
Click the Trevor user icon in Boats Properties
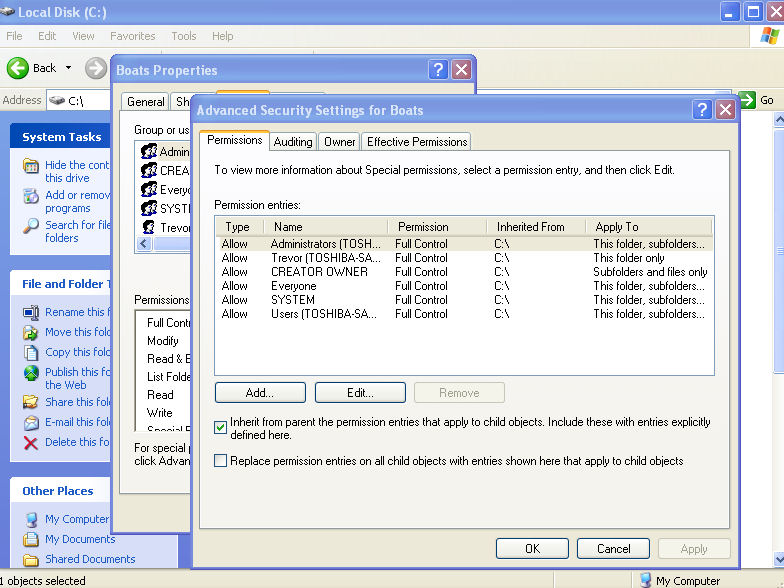[148, 227]
